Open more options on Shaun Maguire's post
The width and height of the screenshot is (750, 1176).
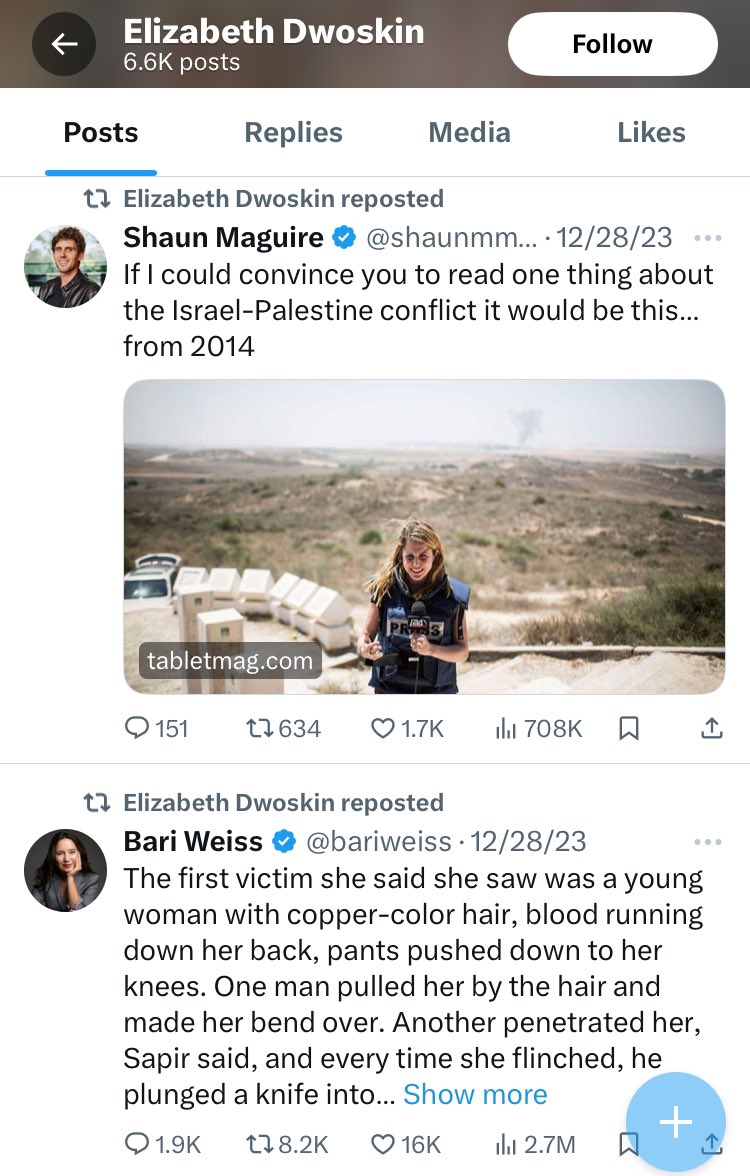pos(707,238)
